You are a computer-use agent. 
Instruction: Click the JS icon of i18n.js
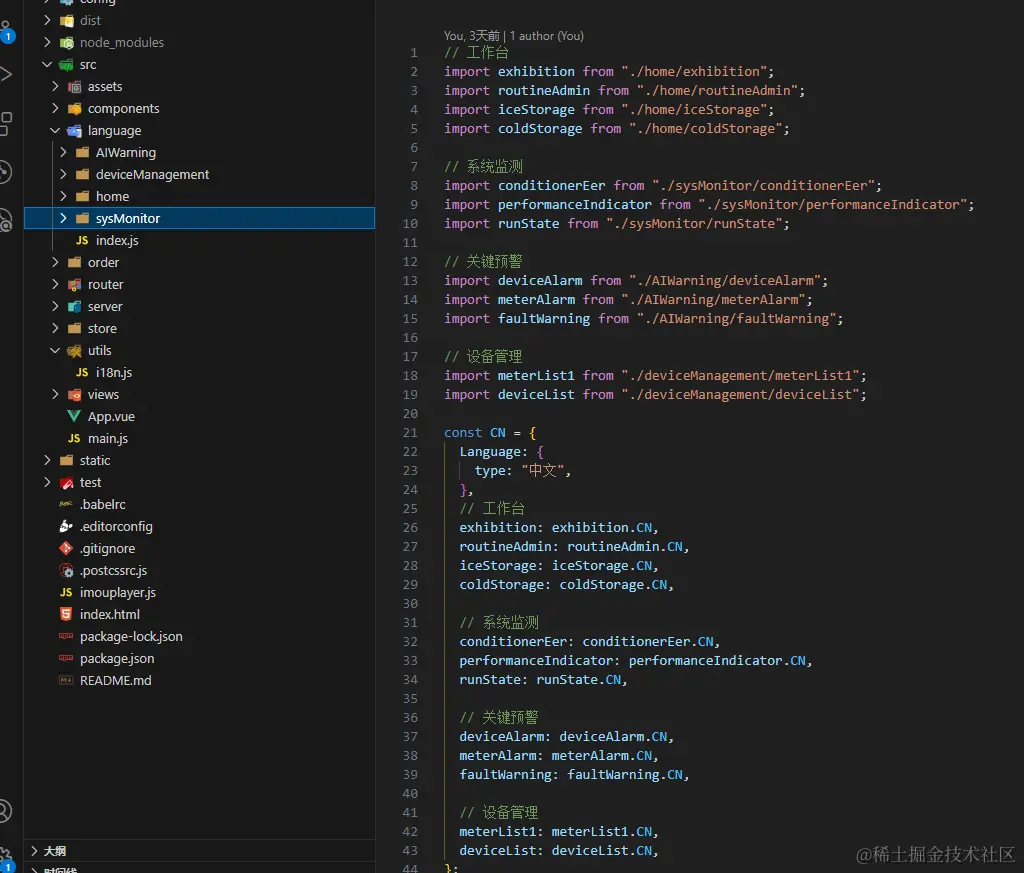(x=82, y=372)
